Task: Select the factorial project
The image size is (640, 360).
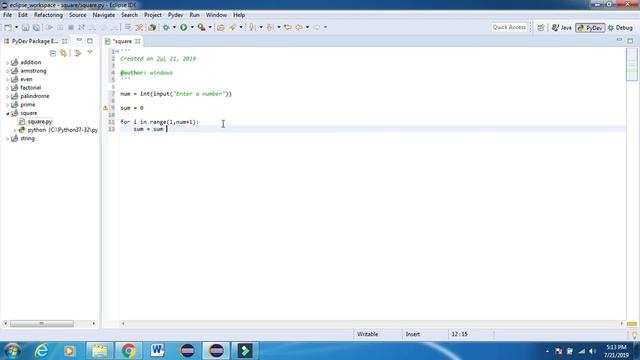Action: (31, 88)
